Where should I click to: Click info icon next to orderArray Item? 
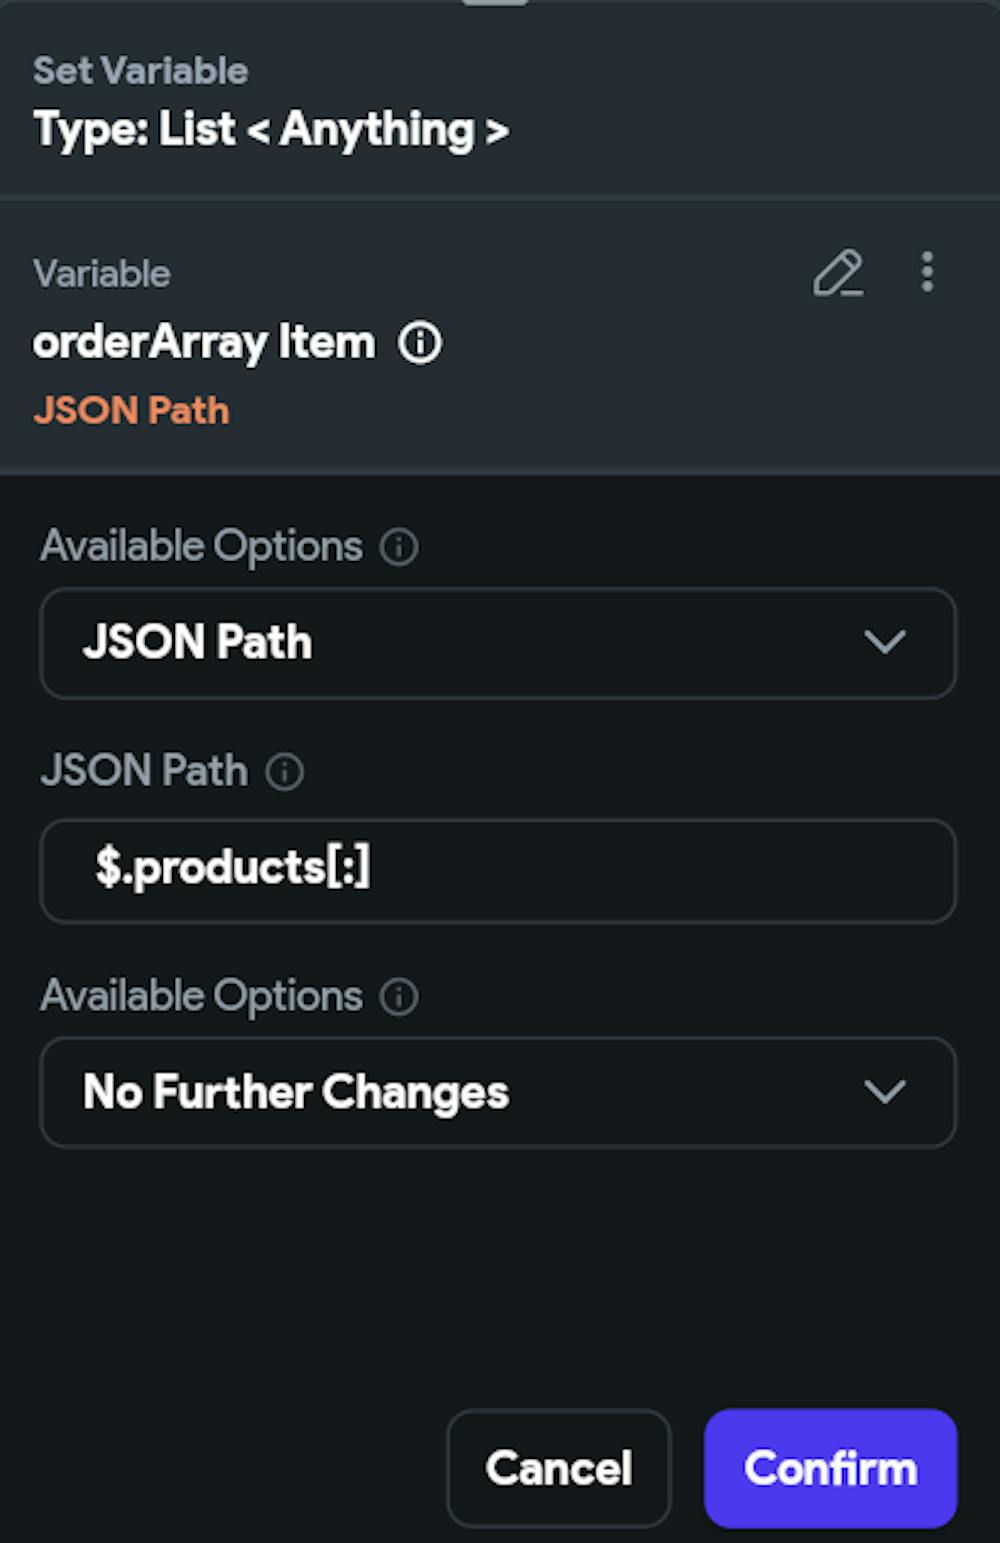click(420, 343)
